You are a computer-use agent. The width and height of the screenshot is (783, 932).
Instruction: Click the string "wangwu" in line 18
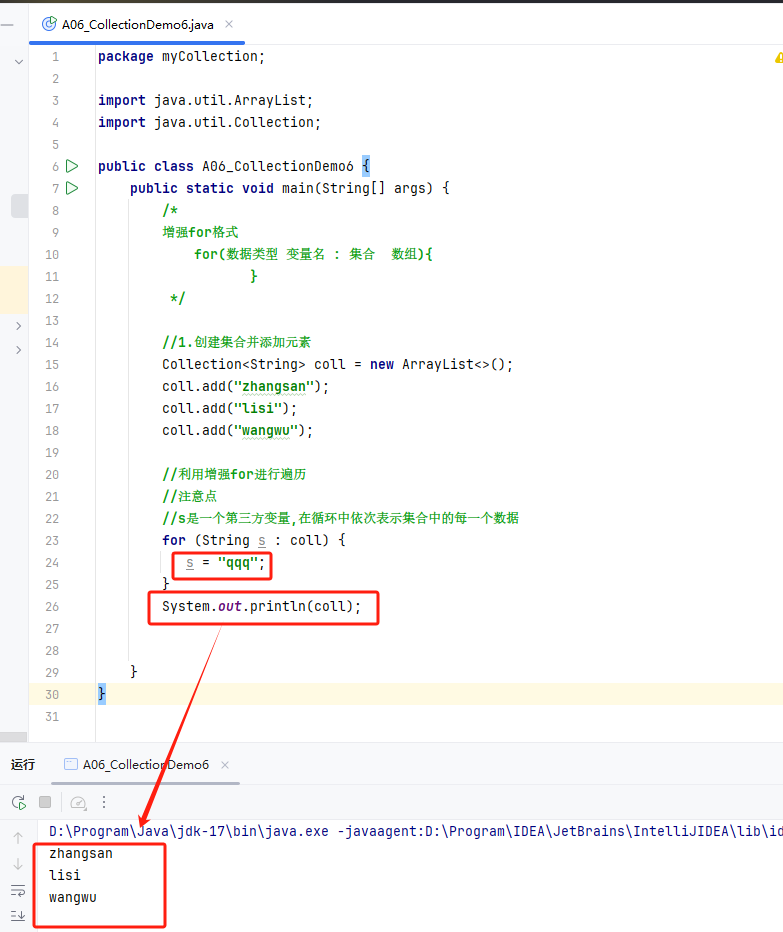(x=265, y=430)
